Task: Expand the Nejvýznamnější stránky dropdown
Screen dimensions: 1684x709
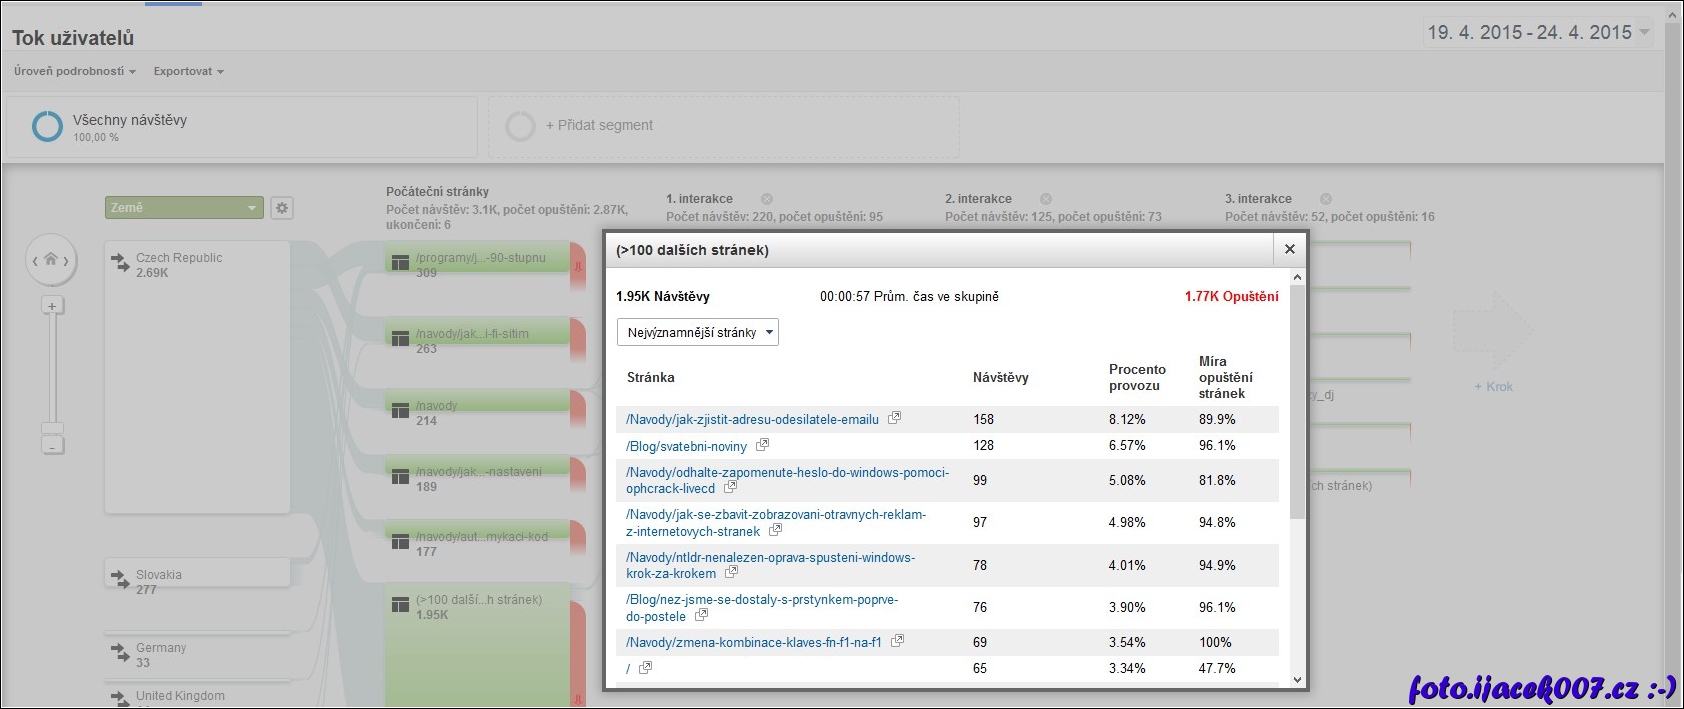Action: 697,333
